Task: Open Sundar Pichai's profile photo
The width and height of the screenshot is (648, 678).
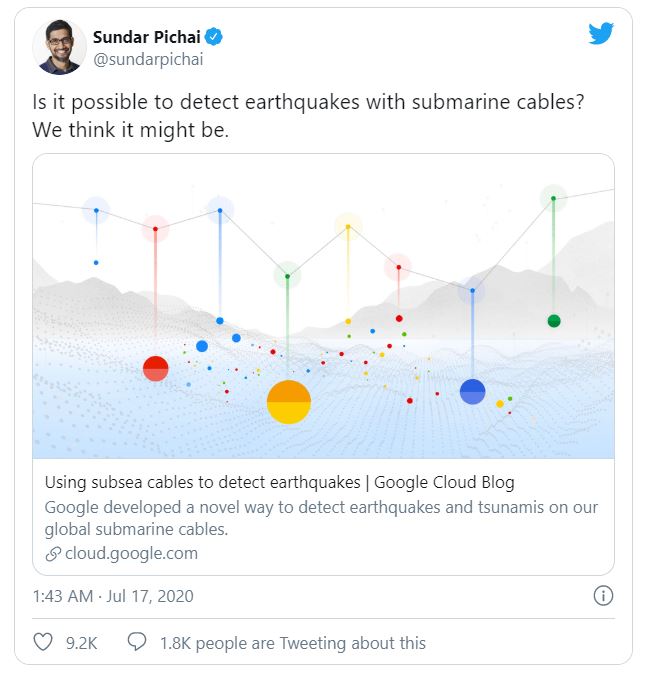Action: (x=59, y=47)
